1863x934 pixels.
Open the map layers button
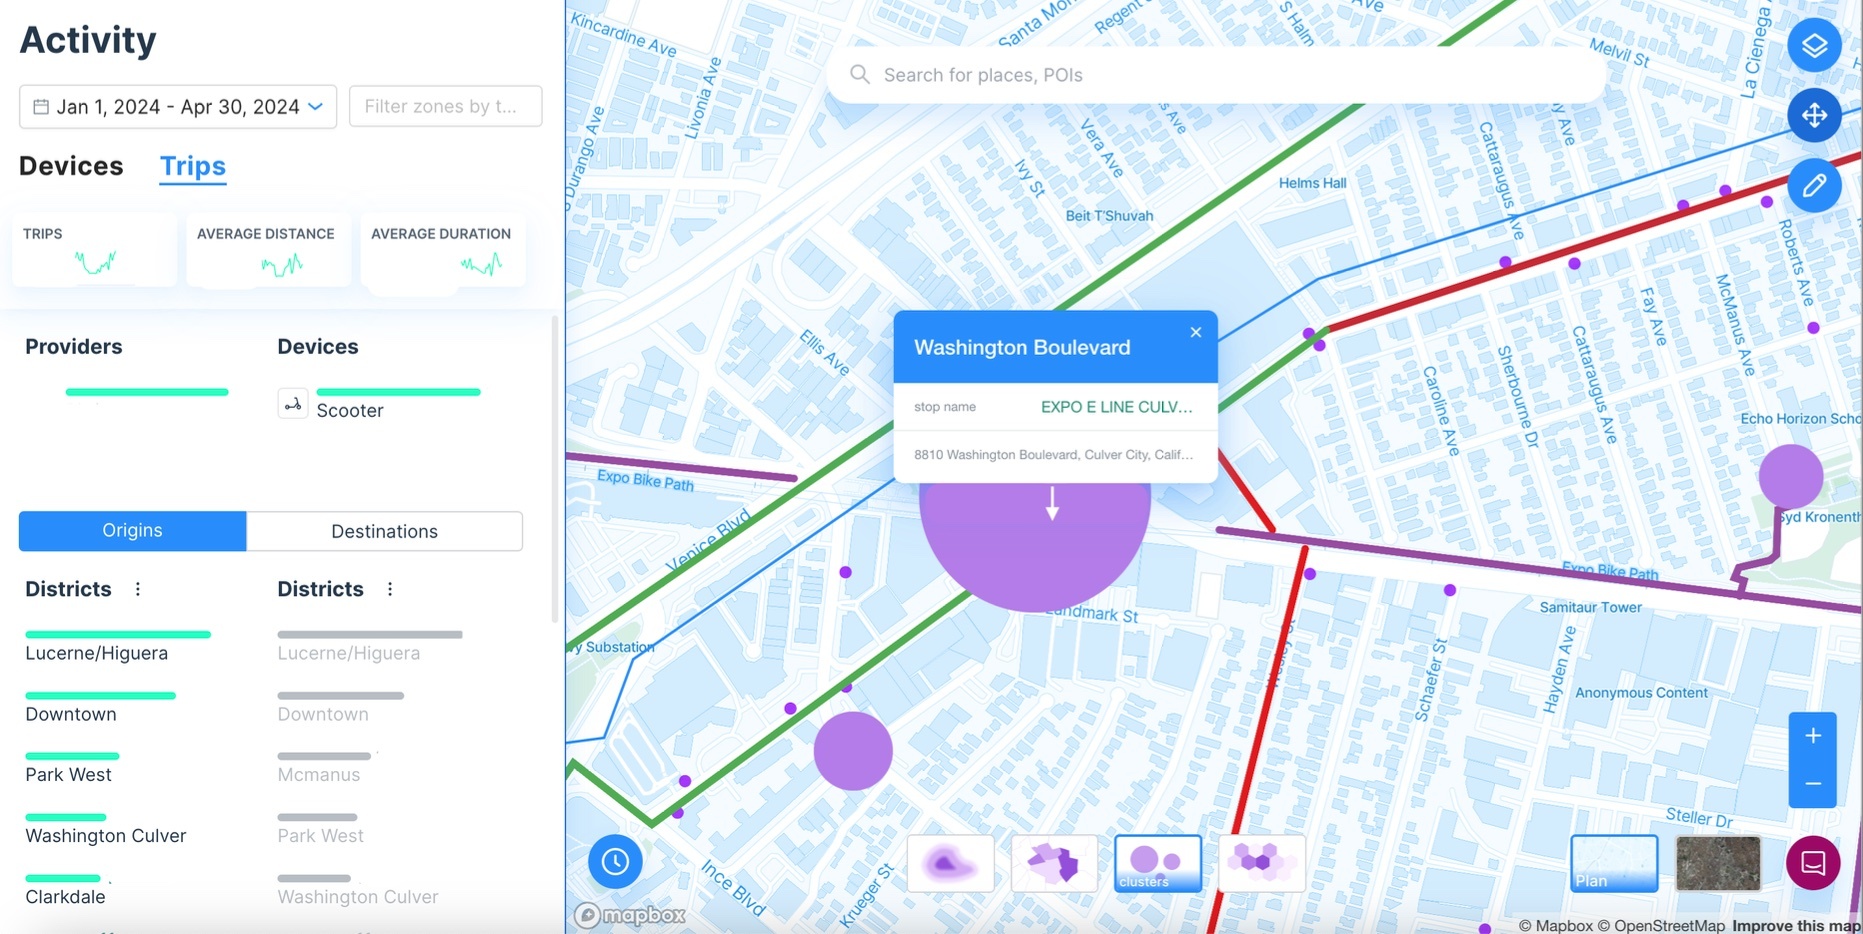(x=1813, y=45)
